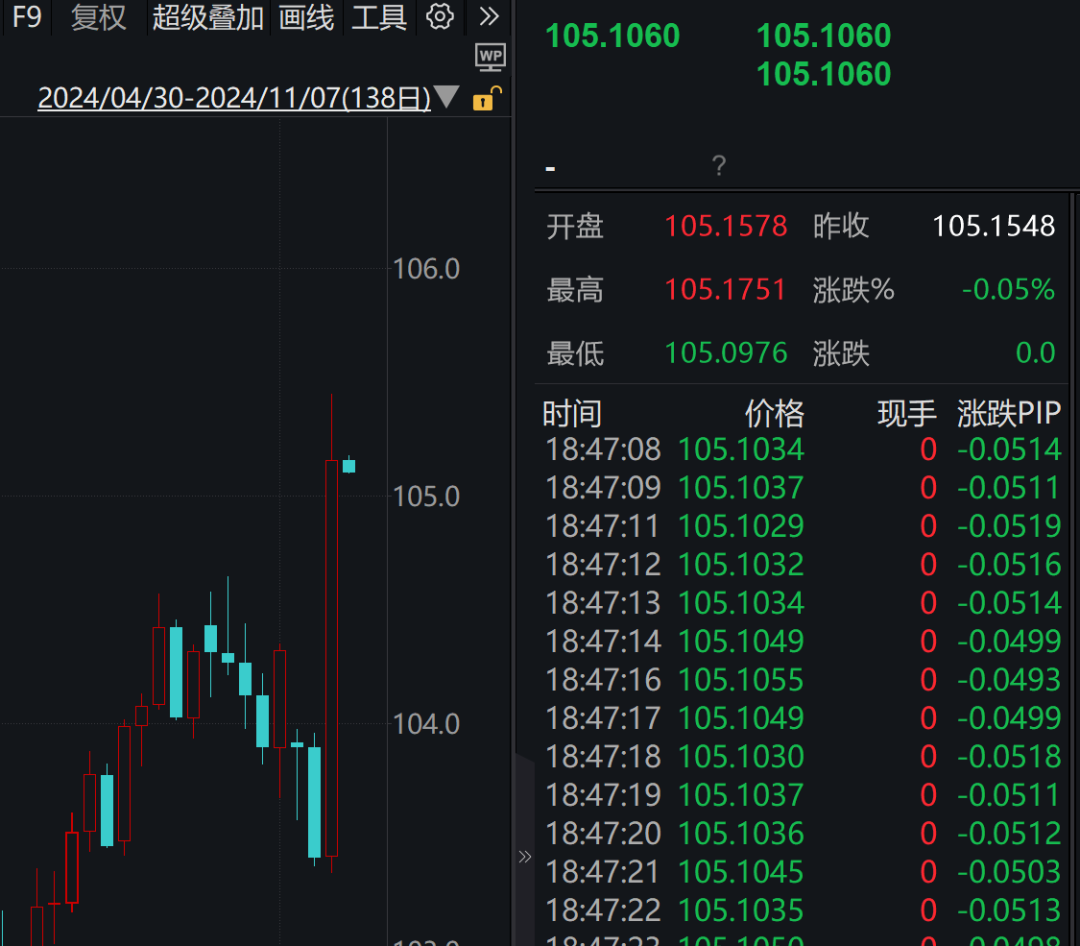Toggle 超级叠加 overlay mode
Screen dimensions: 1080x946
[207, 17]
